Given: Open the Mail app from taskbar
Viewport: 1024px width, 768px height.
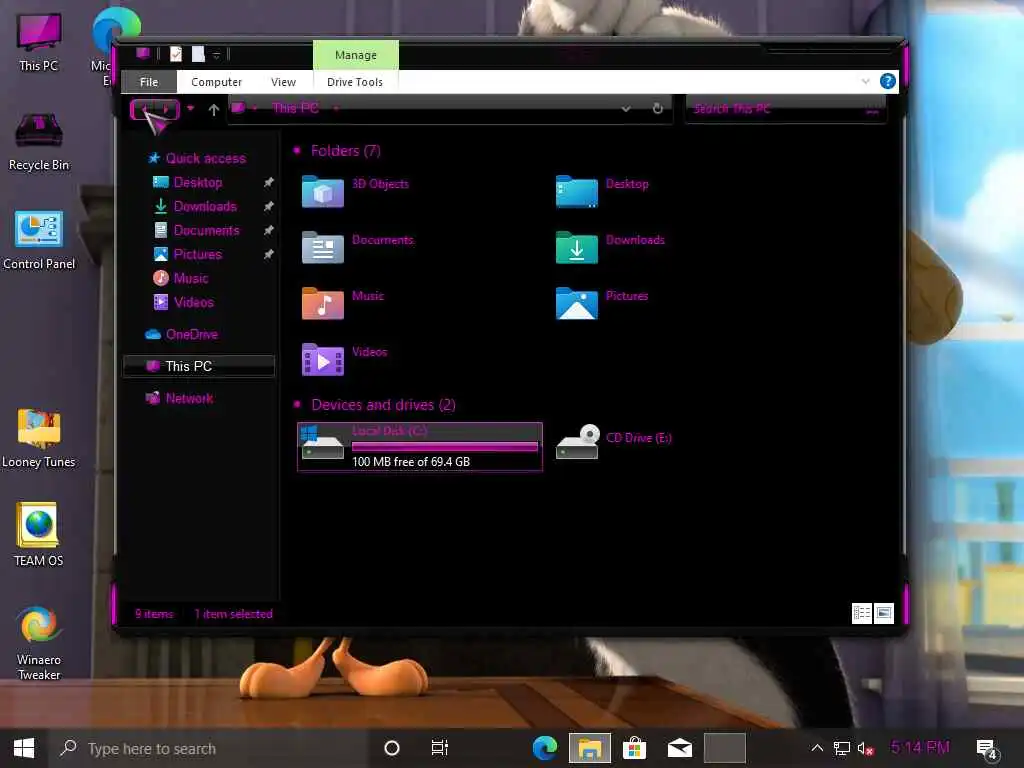Looking at the screenshot, I should (x=679, y=748).
